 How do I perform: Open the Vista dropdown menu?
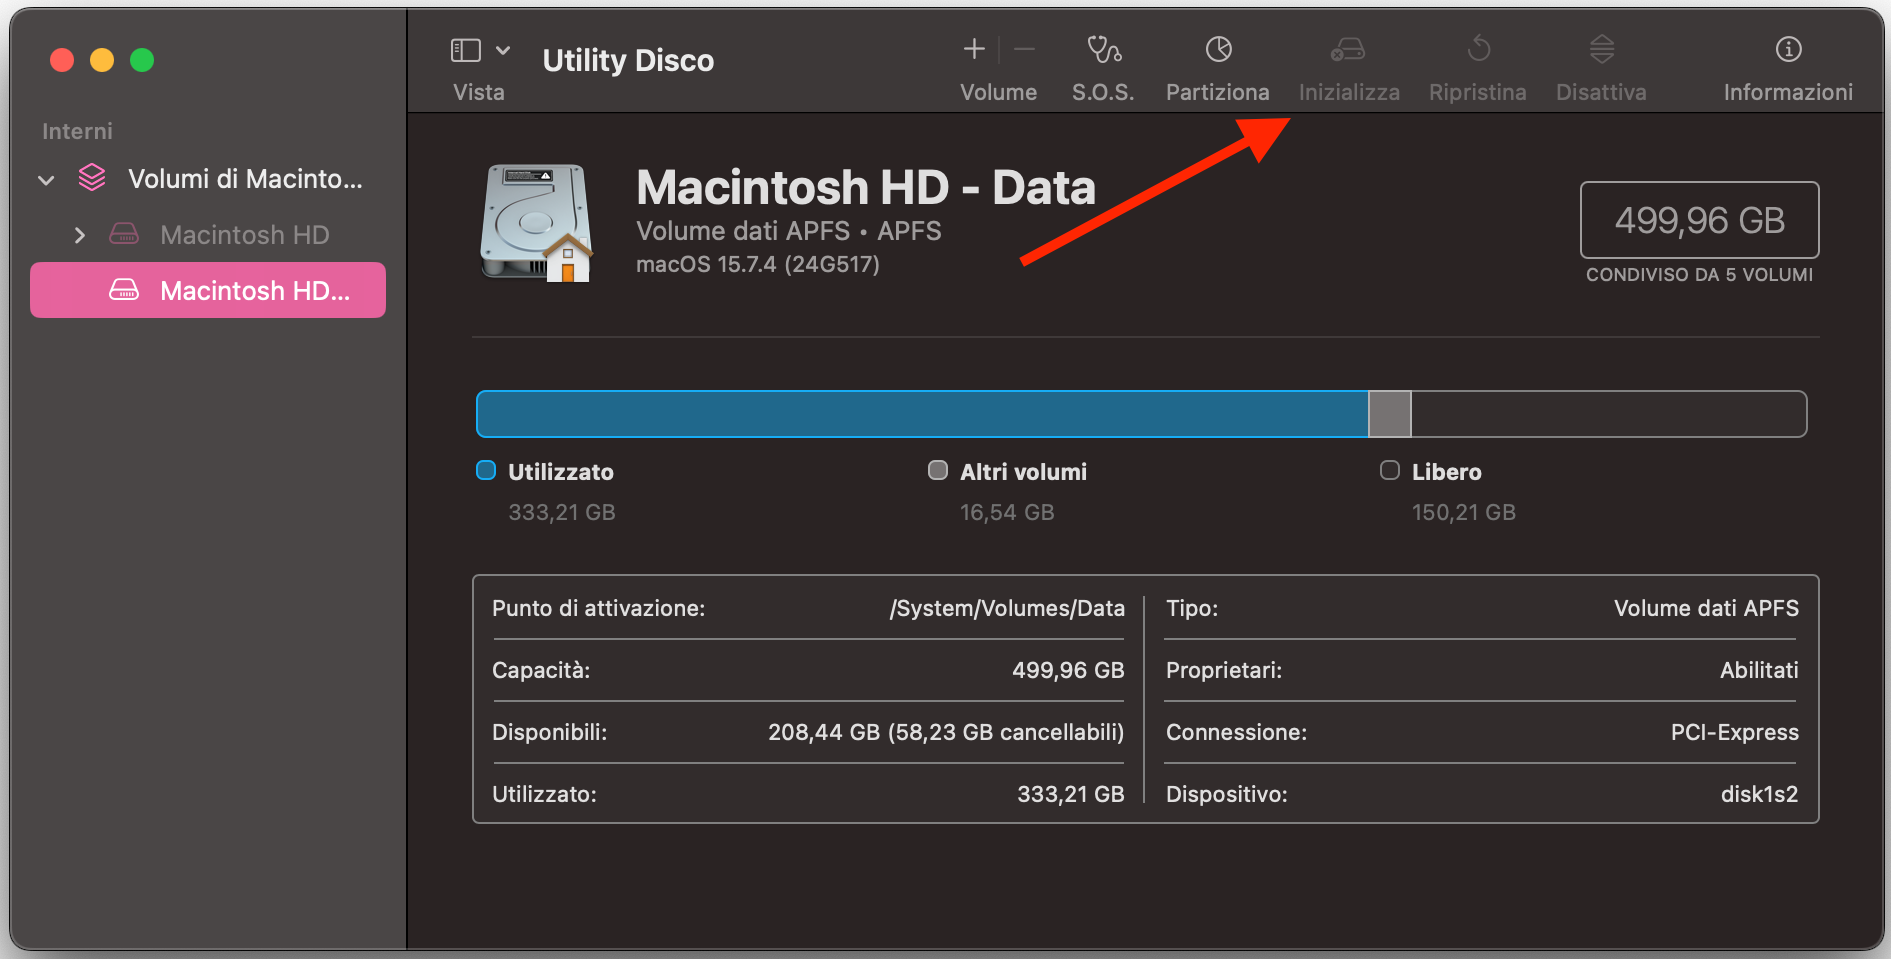tap(503, 49)
